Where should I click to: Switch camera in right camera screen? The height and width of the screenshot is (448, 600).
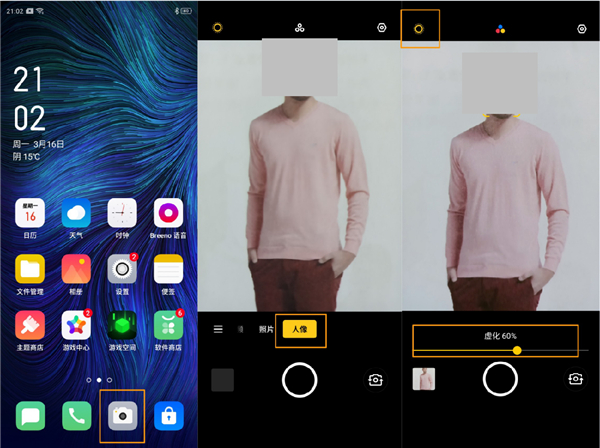[576, 379]
